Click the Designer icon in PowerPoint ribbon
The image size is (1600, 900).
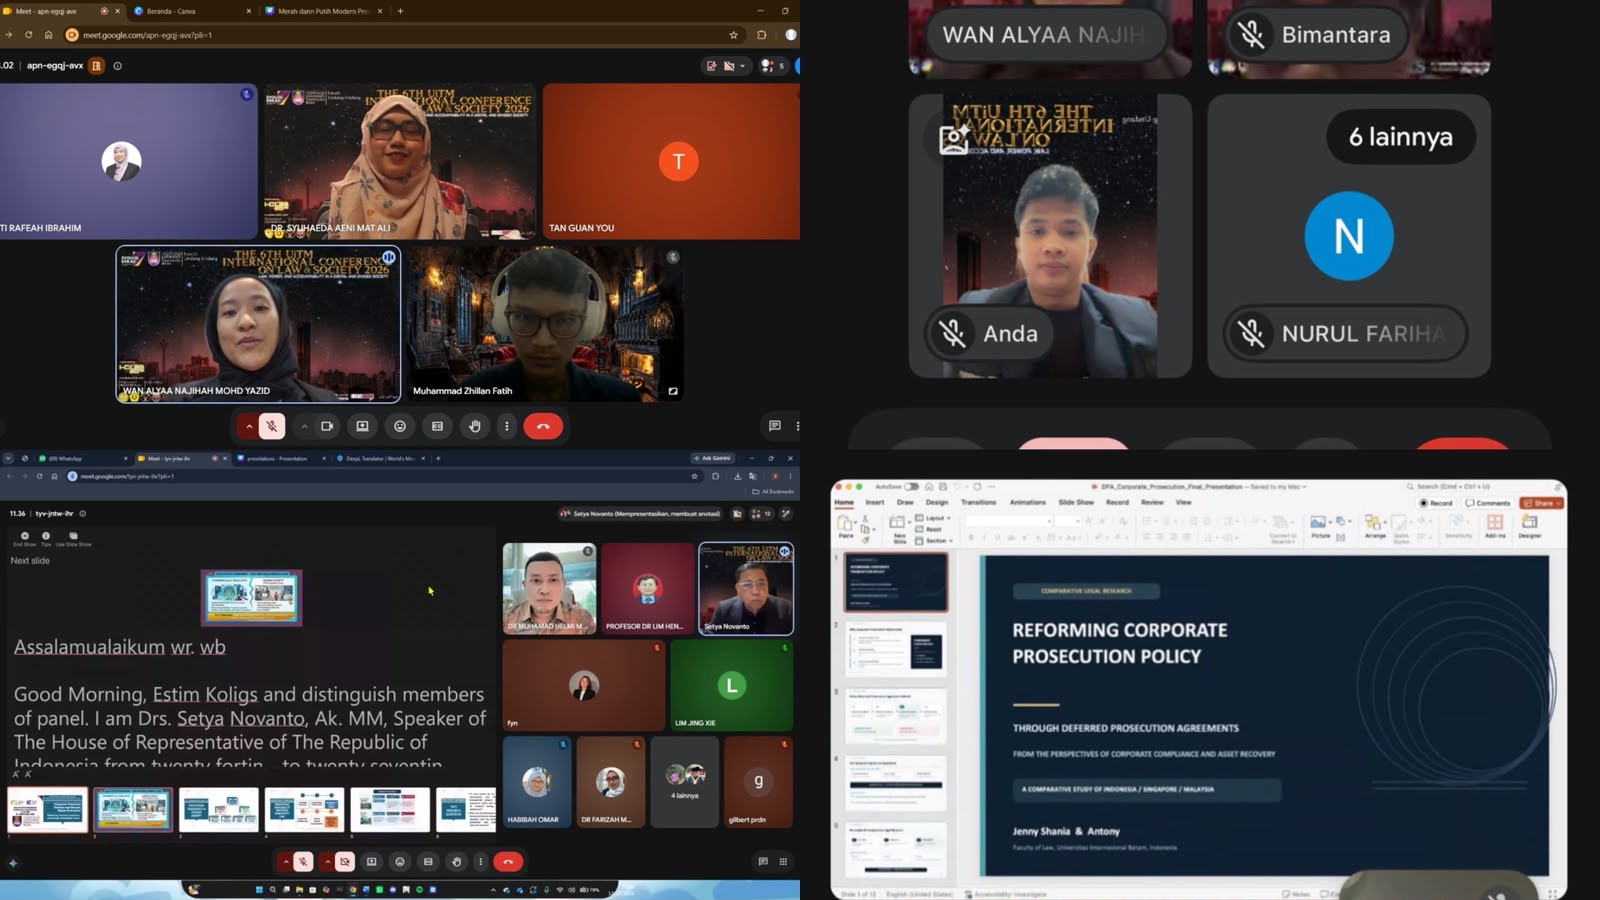(x=1529, y=526)
